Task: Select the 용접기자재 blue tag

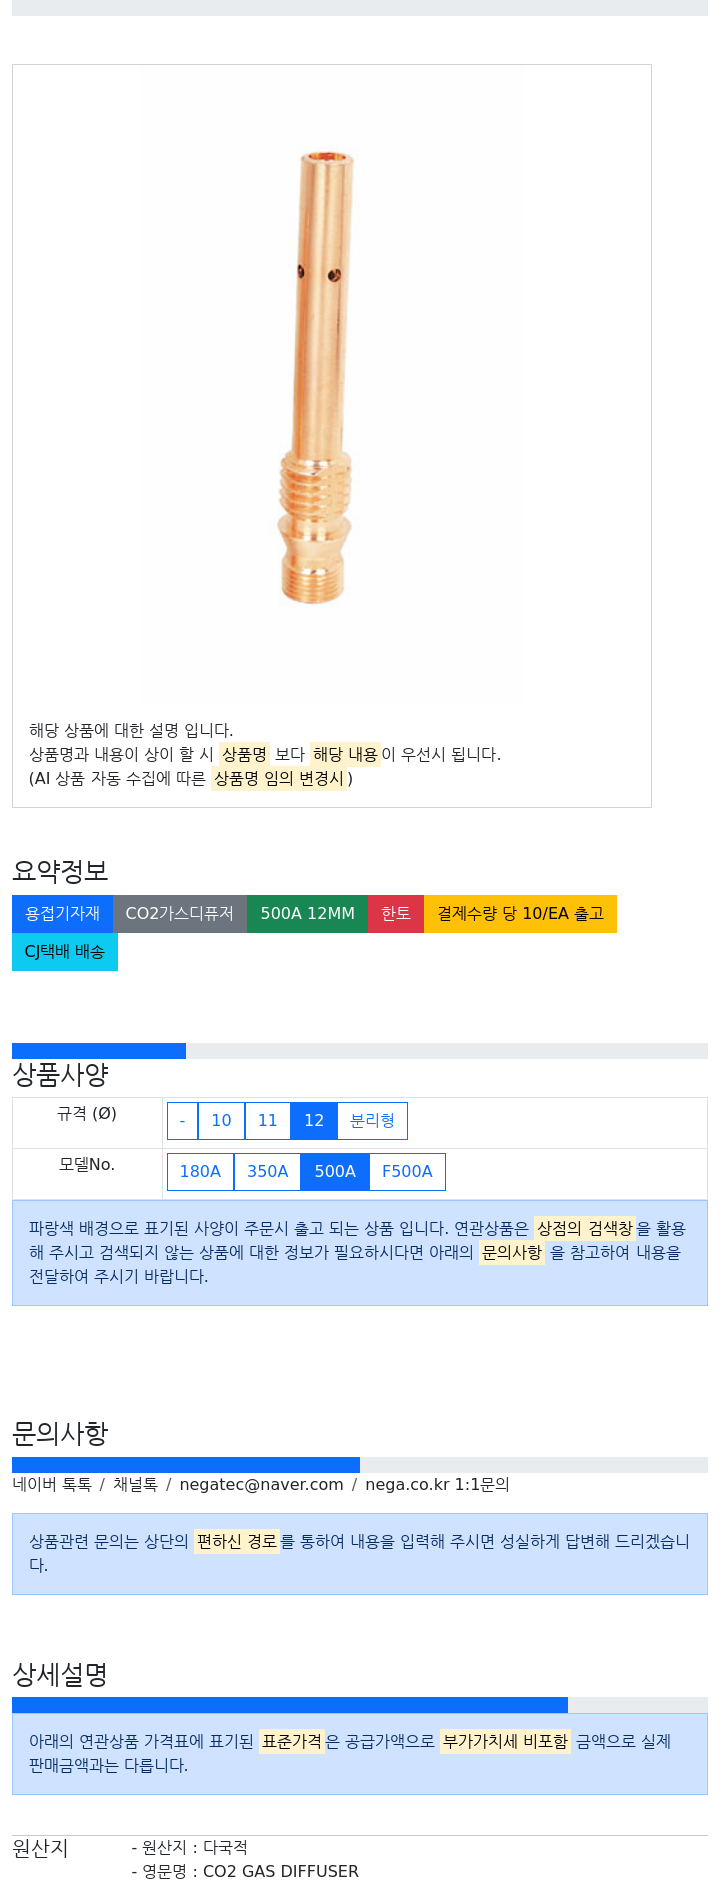Action: 62,914
